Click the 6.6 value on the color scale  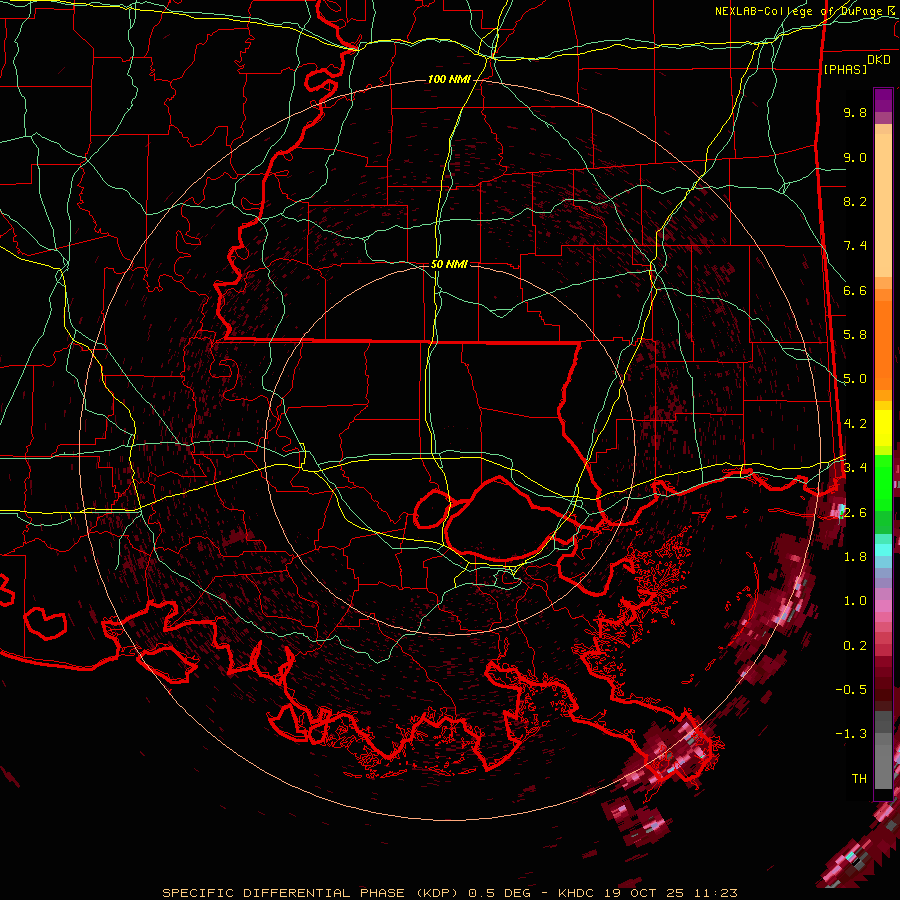click(x=855, y=290)
